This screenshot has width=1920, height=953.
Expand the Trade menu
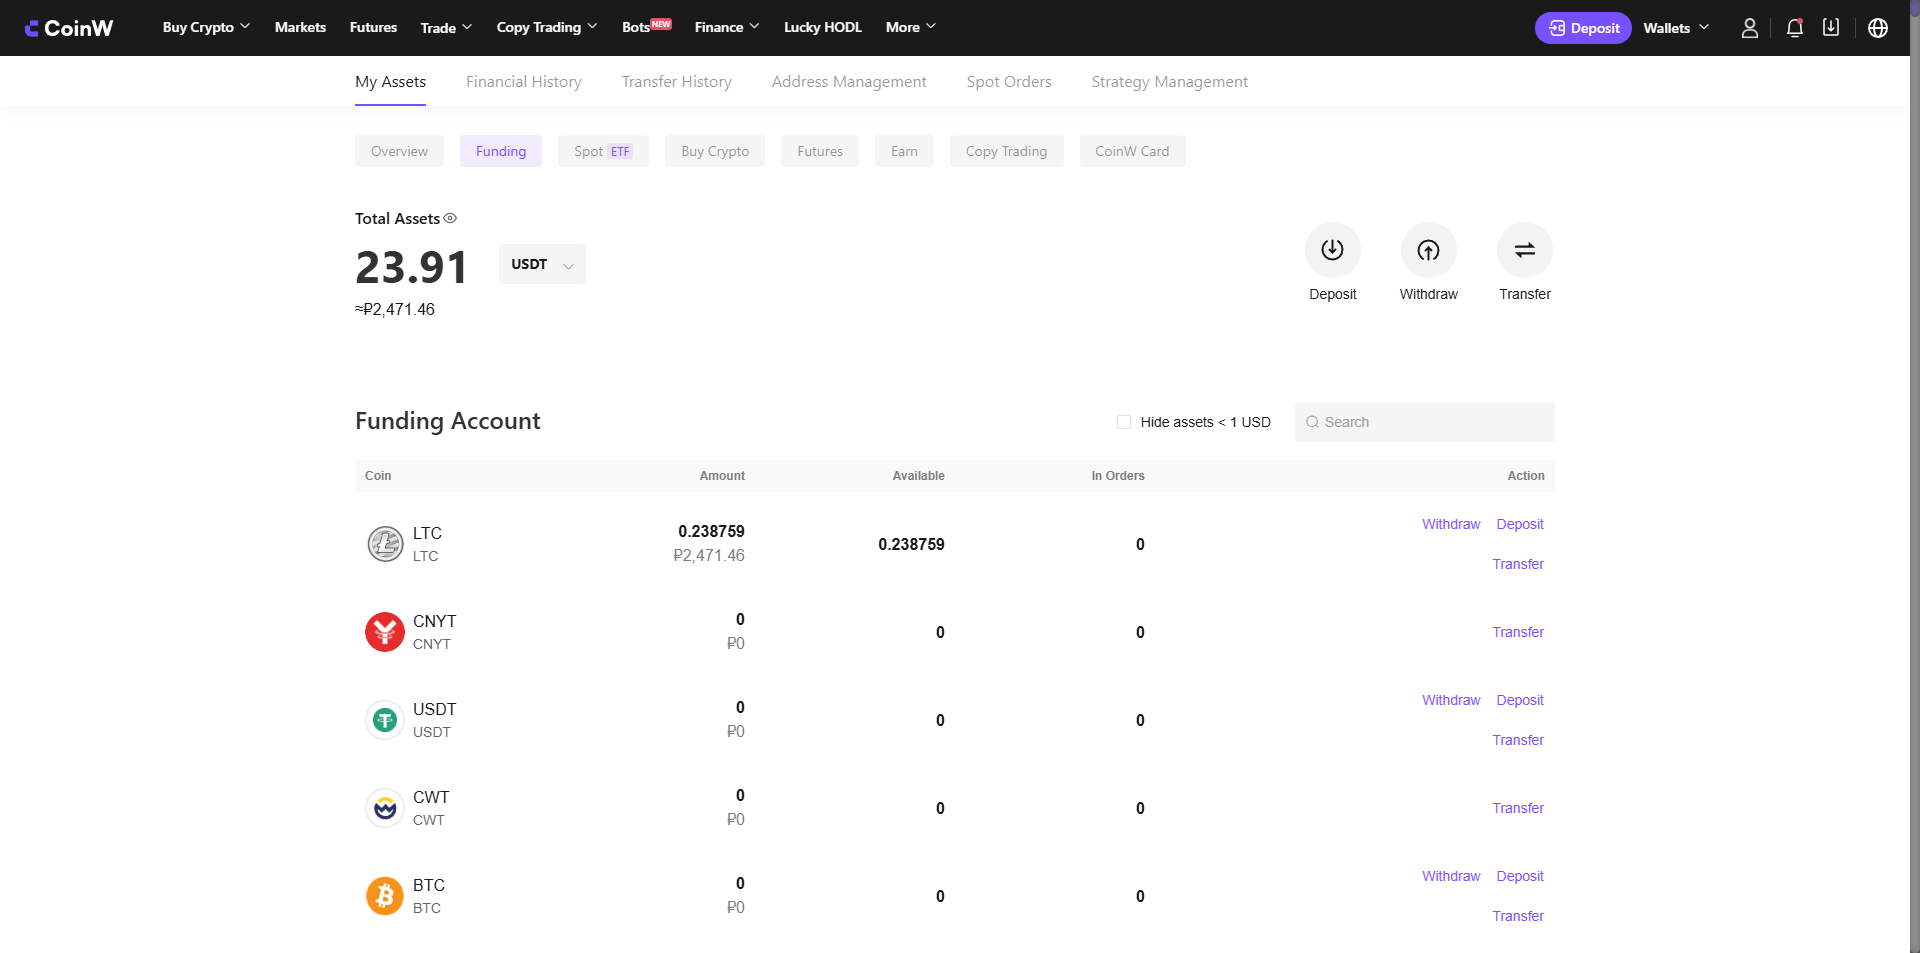446,27
